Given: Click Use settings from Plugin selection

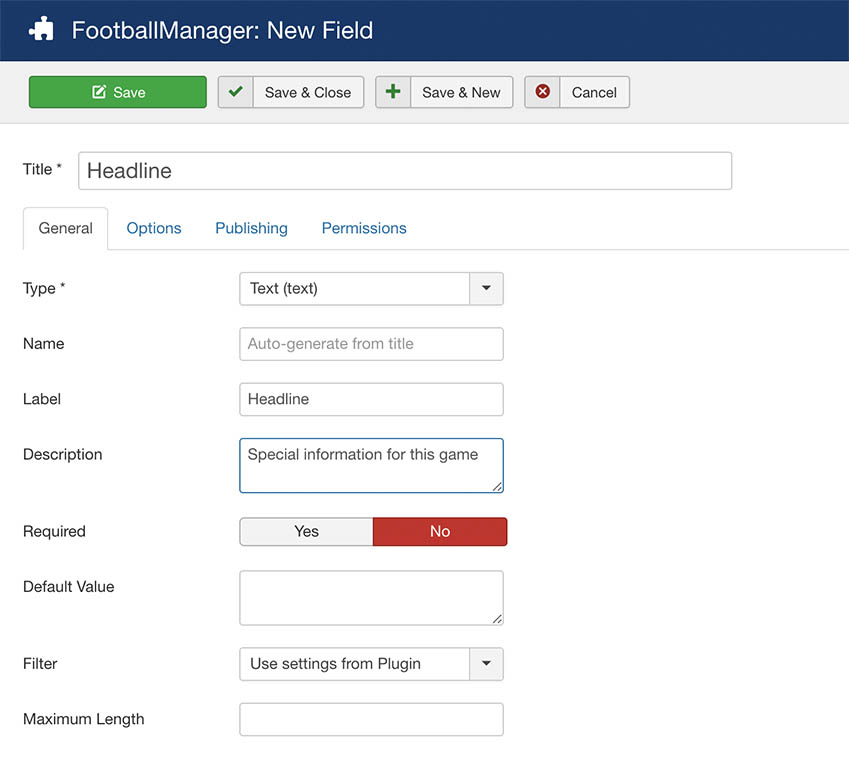Looking at the screenshot, I should click(355, 663).
